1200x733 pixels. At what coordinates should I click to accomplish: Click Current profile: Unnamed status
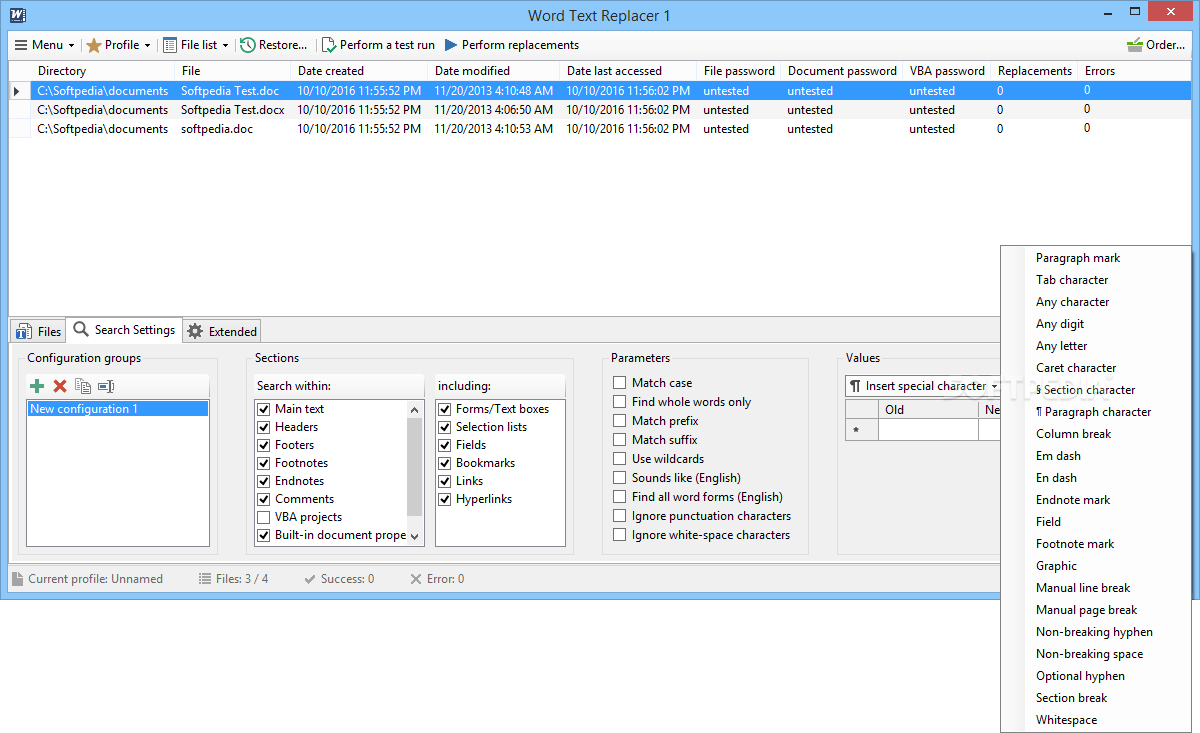tap(86, 579)
